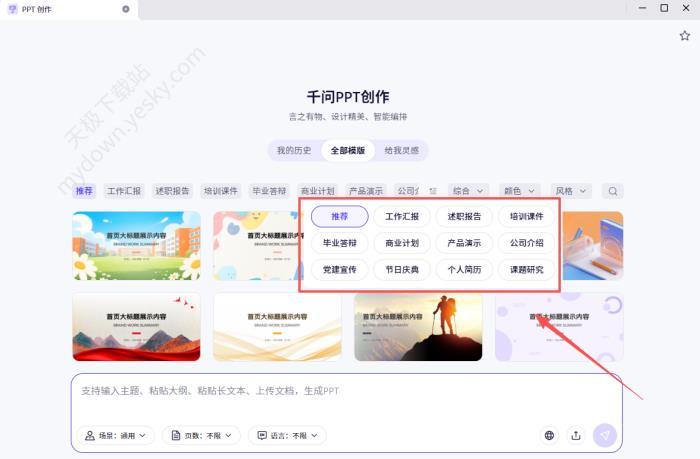Switch to the 我的历史 tab
The width and height of the screenshot is (700, 459).
pos(294,151)
